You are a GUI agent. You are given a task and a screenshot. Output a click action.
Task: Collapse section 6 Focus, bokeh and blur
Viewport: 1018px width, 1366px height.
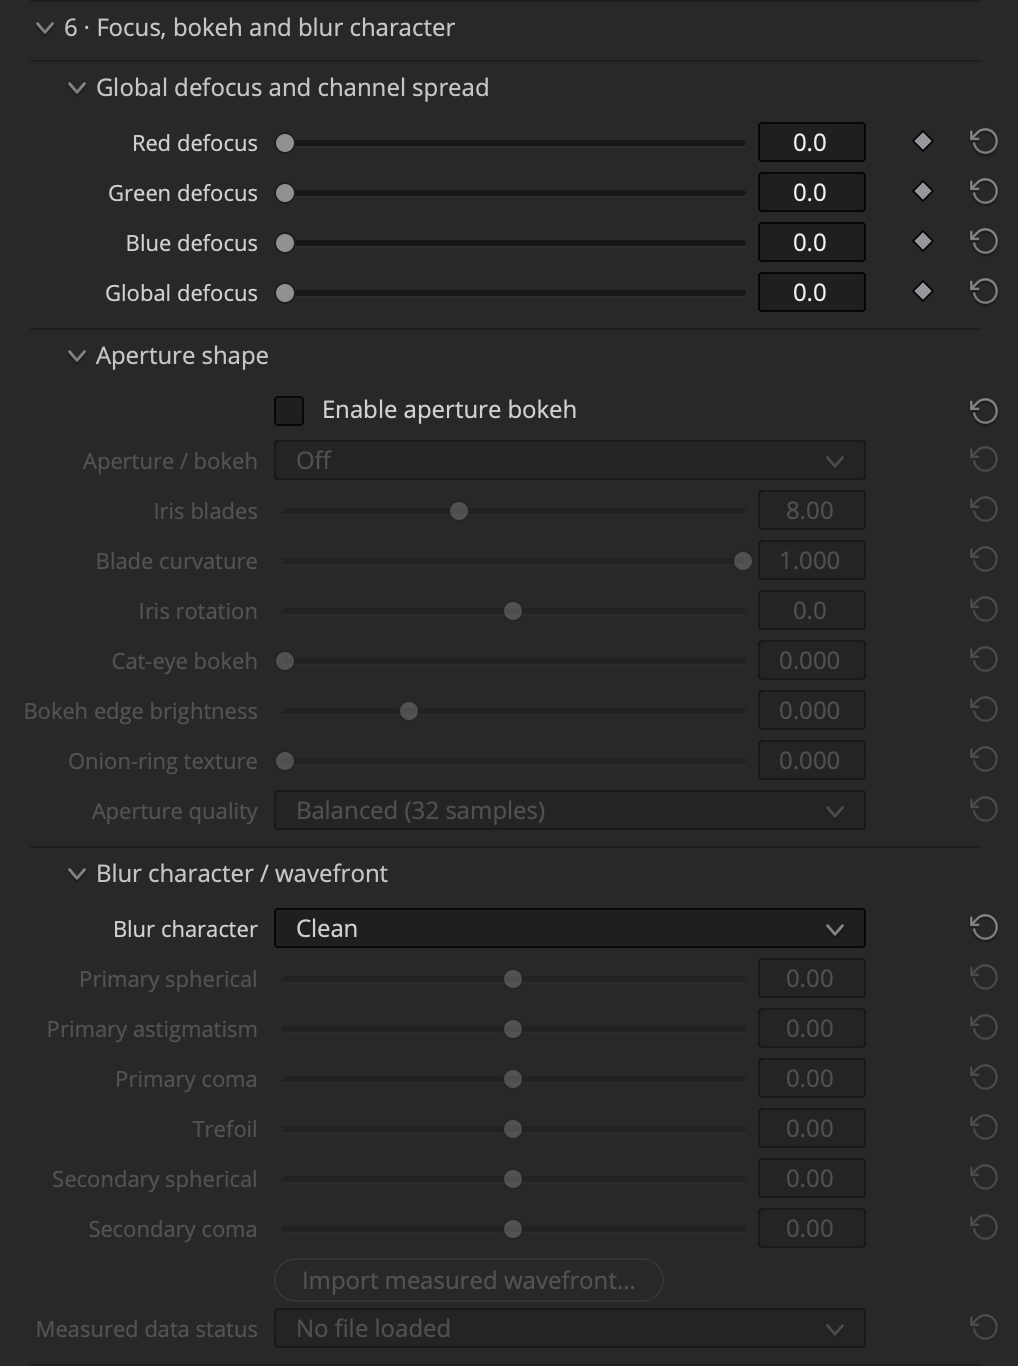tap(44, 28)
